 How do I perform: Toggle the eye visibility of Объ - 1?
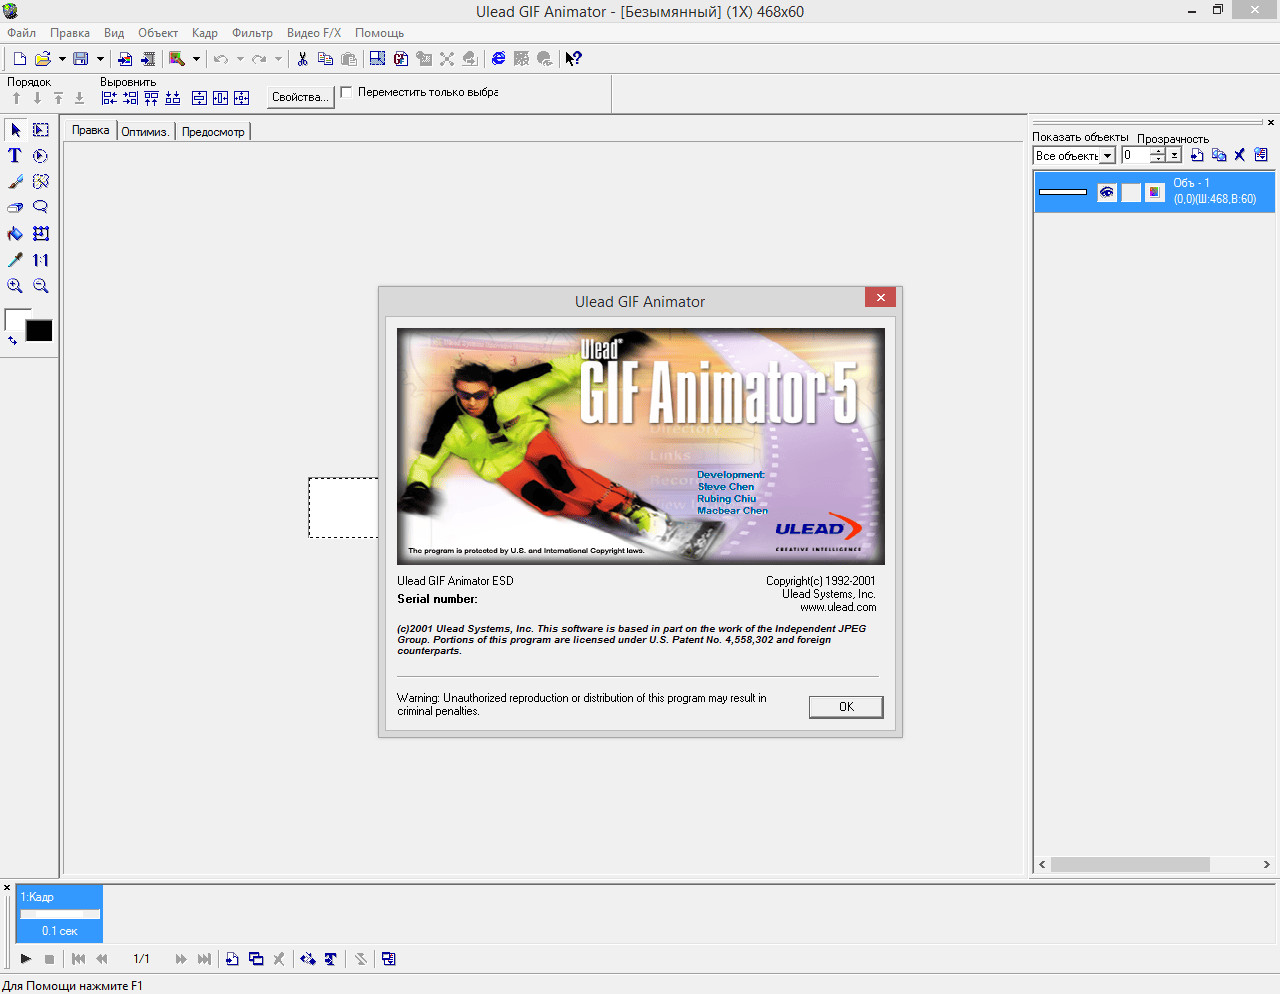[1107, 192]
